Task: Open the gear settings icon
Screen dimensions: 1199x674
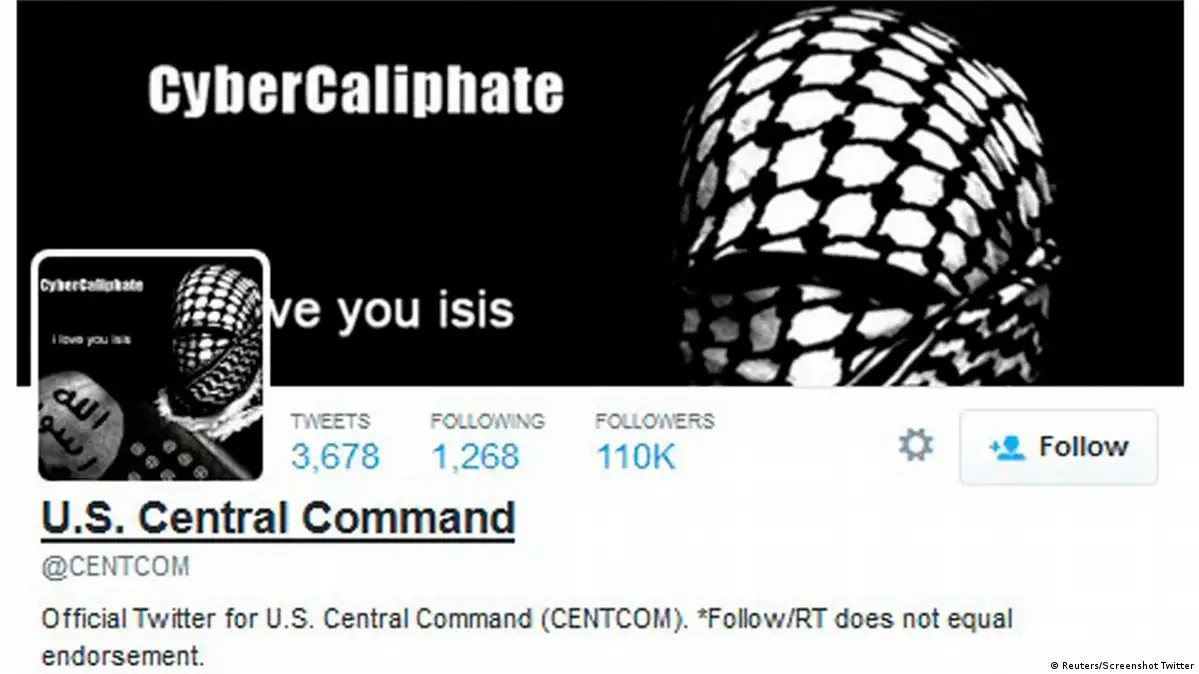Action: (915, 445)
